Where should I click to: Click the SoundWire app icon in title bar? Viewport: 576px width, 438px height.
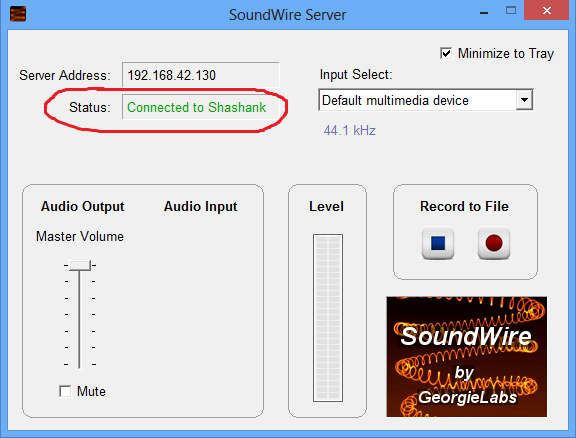(x=18, y=14)
